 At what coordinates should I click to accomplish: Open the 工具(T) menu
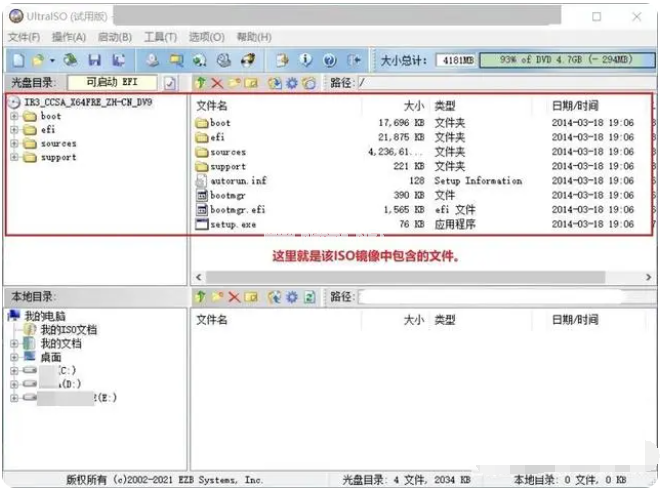[x=160, y=37]
